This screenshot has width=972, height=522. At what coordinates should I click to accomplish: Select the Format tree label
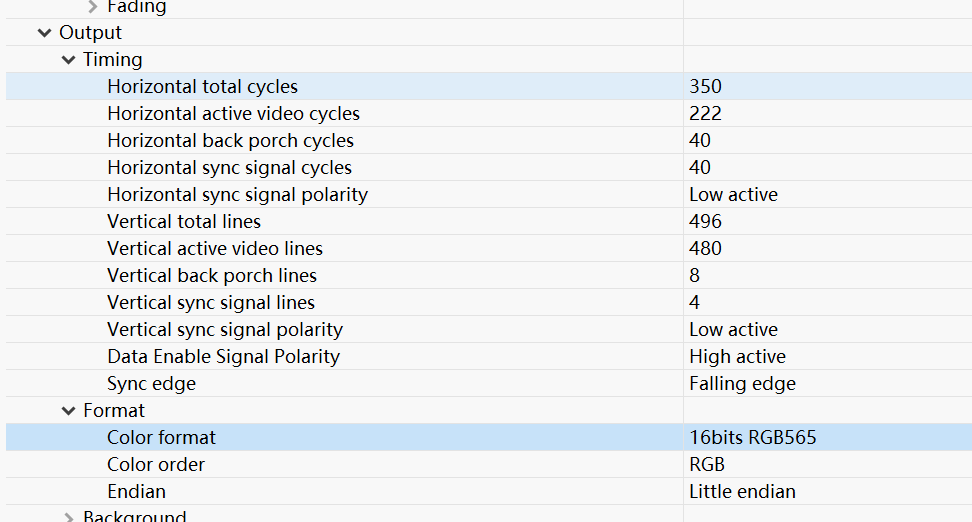tap(114, 410)
